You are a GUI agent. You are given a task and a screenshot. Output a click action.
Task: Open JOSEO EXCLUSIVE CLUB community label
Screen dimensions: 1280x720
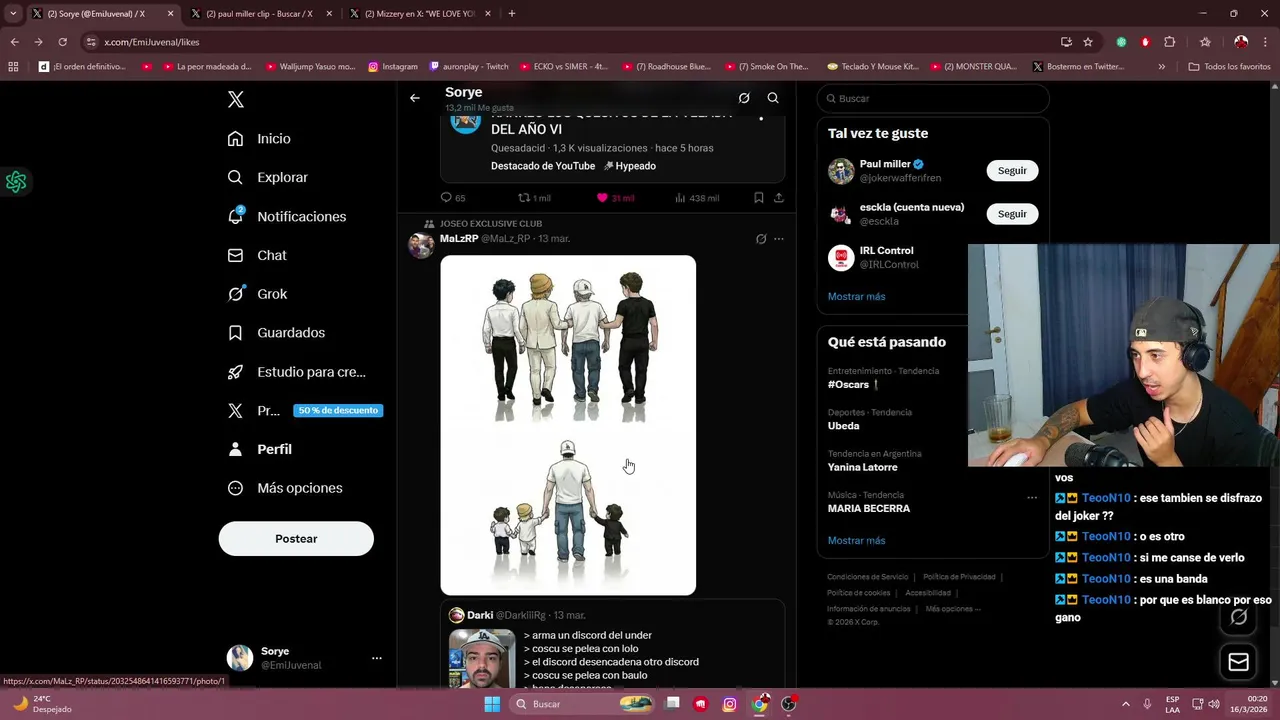coord(491,224)
